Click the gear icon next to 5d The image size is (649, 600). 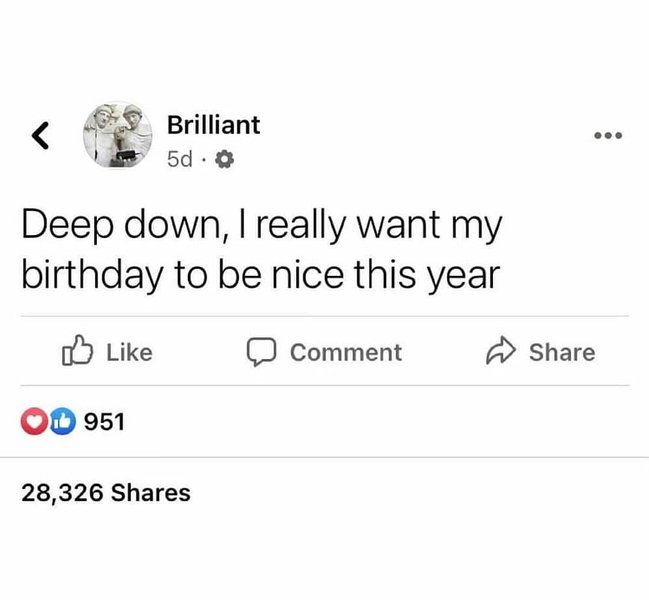(x=224, y=159)
